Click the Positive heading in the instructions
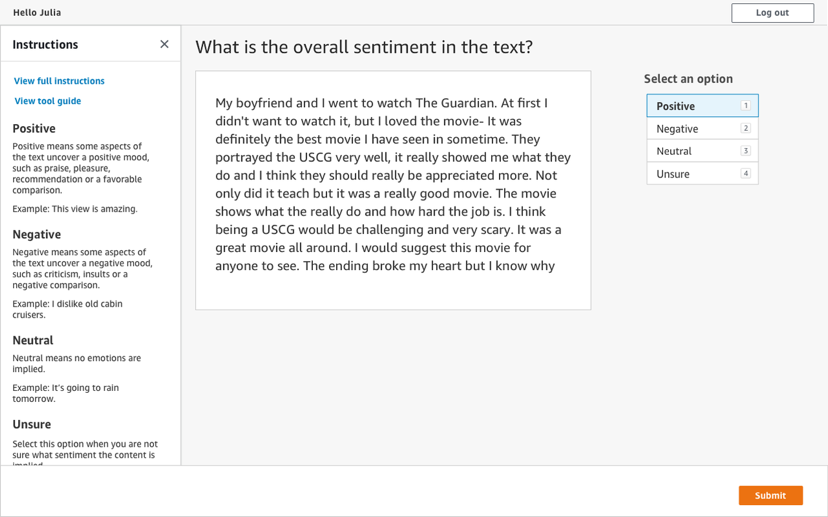This screenshot has width=828, height=517. (x=34, y=129)
